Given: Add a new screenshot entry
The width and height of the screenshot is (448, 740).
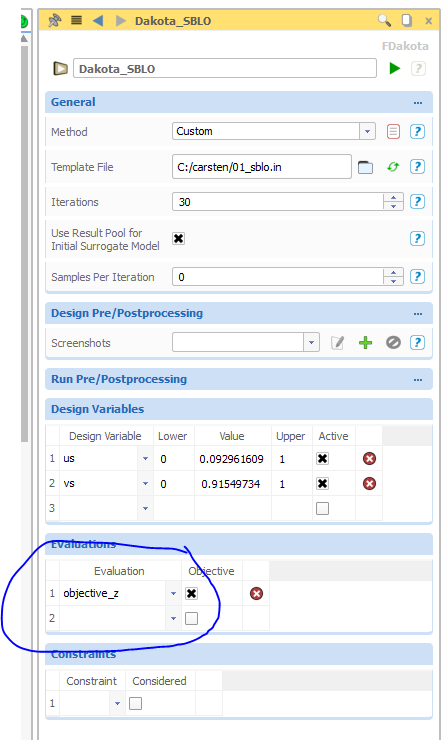Looking at the screenshot, I should pyautogui.click(x=365, y=343).
